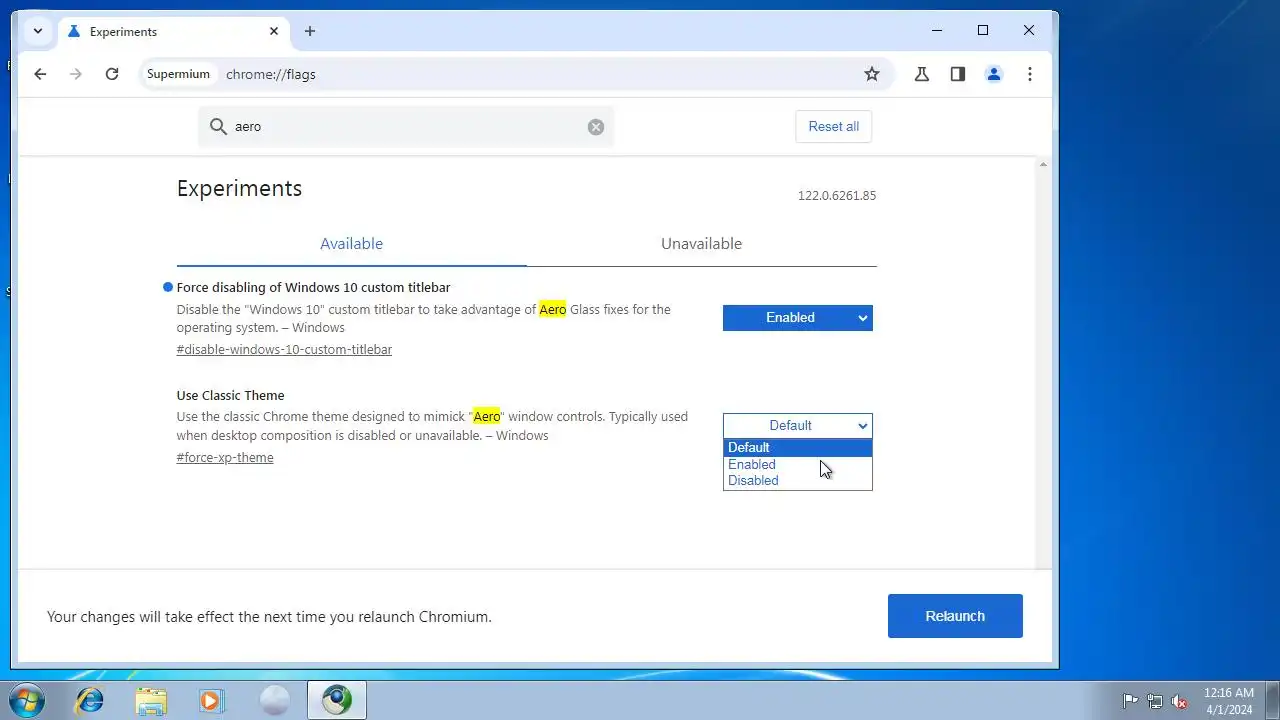The width and height of the screenshot is (1280, 720).
Task: Open a new tab with plus button
Action: (x=310, y=31)
